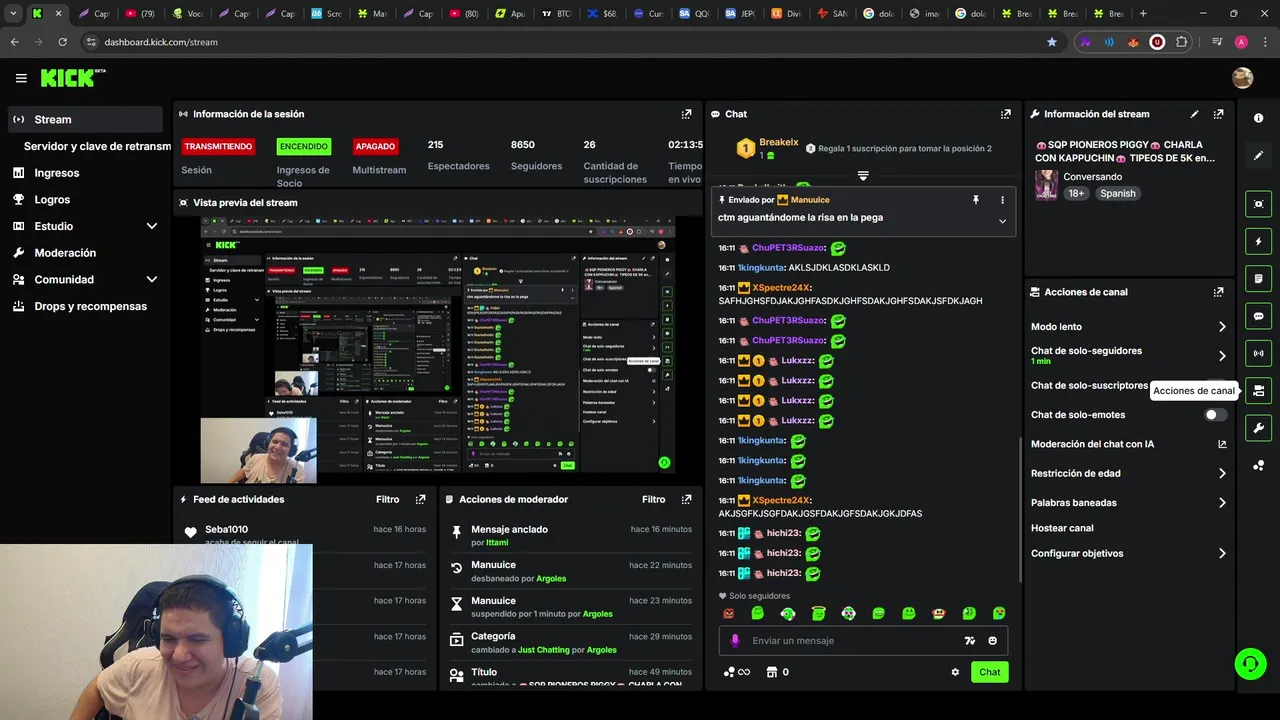Click the translate icon in message box
Image resolution: width=1280 pixels, height=720 pixels.
969,641
